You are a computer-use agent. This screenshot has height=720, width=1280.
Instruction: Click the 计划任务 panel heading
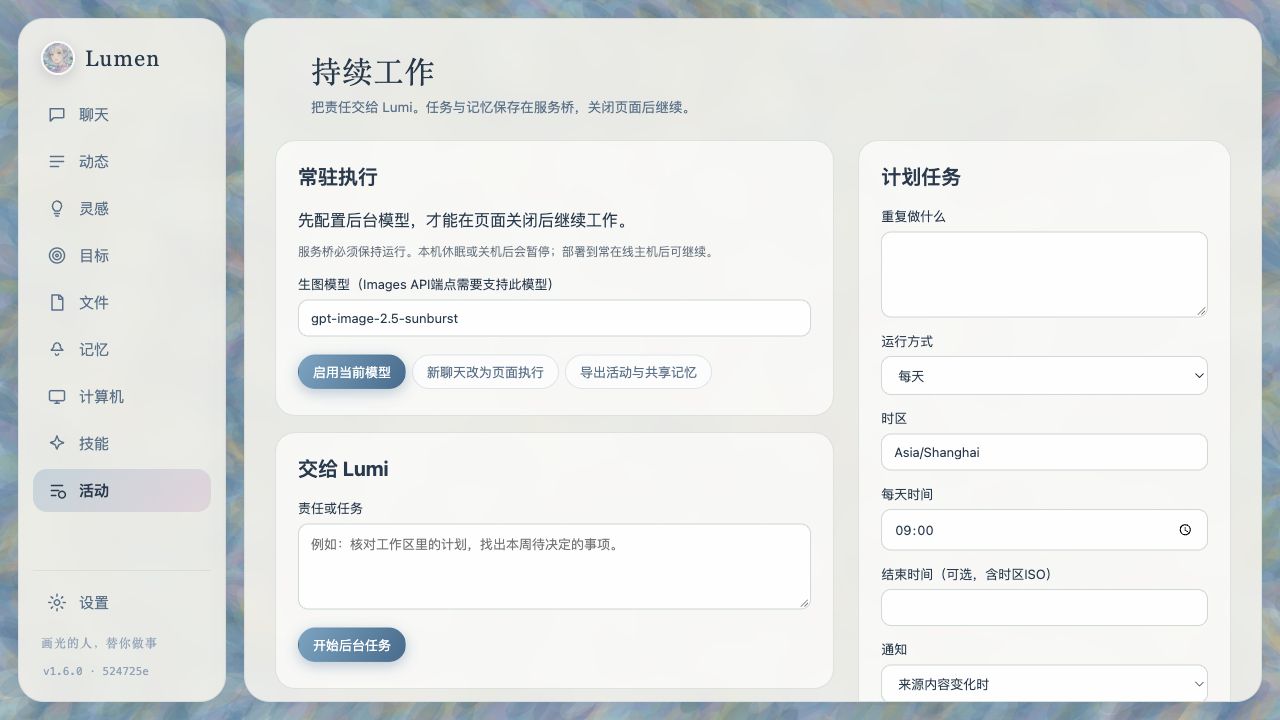pos(921,177)
